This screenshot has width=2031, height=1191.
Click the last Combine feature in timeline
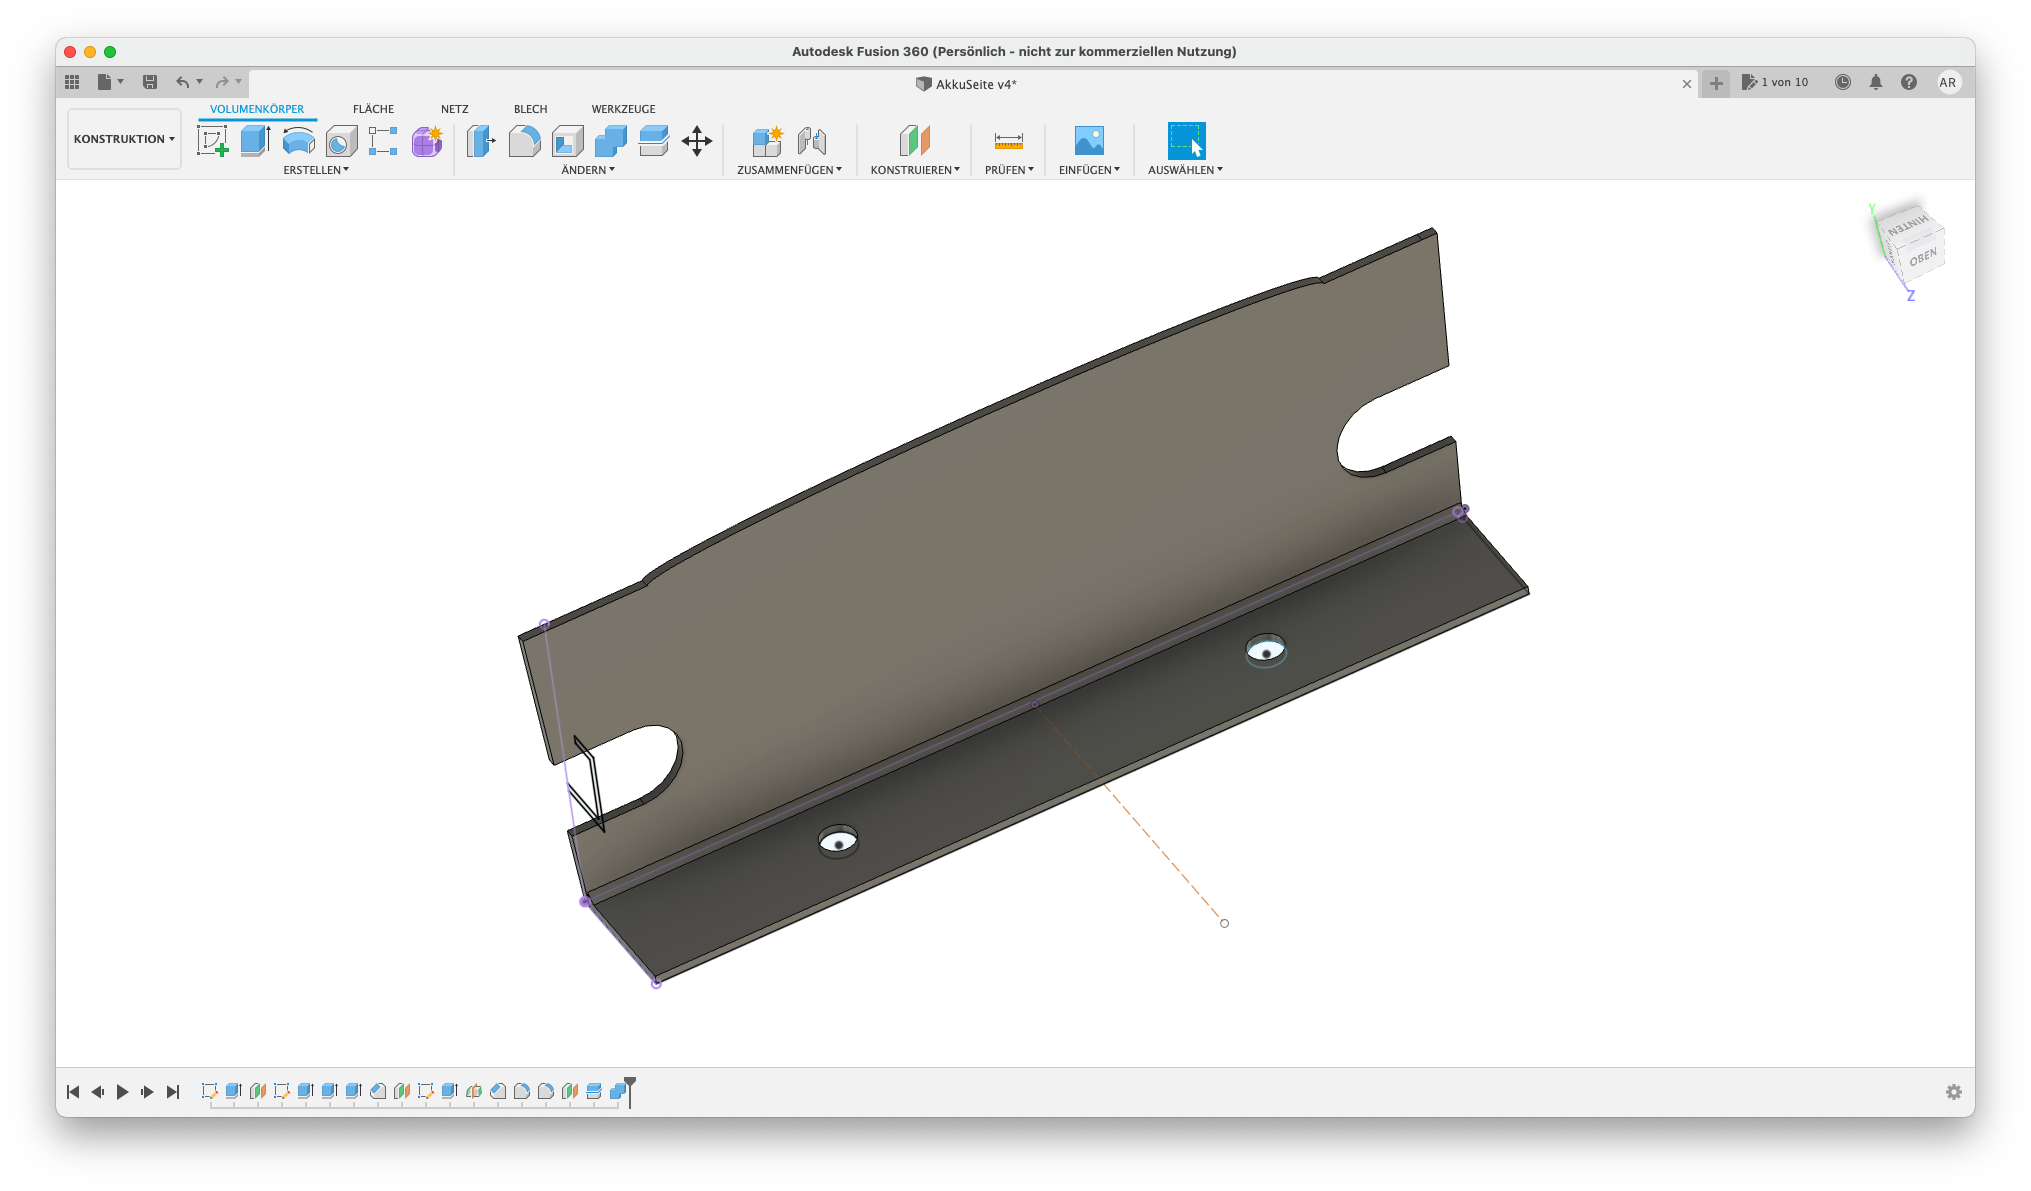tap(617, 1091)
